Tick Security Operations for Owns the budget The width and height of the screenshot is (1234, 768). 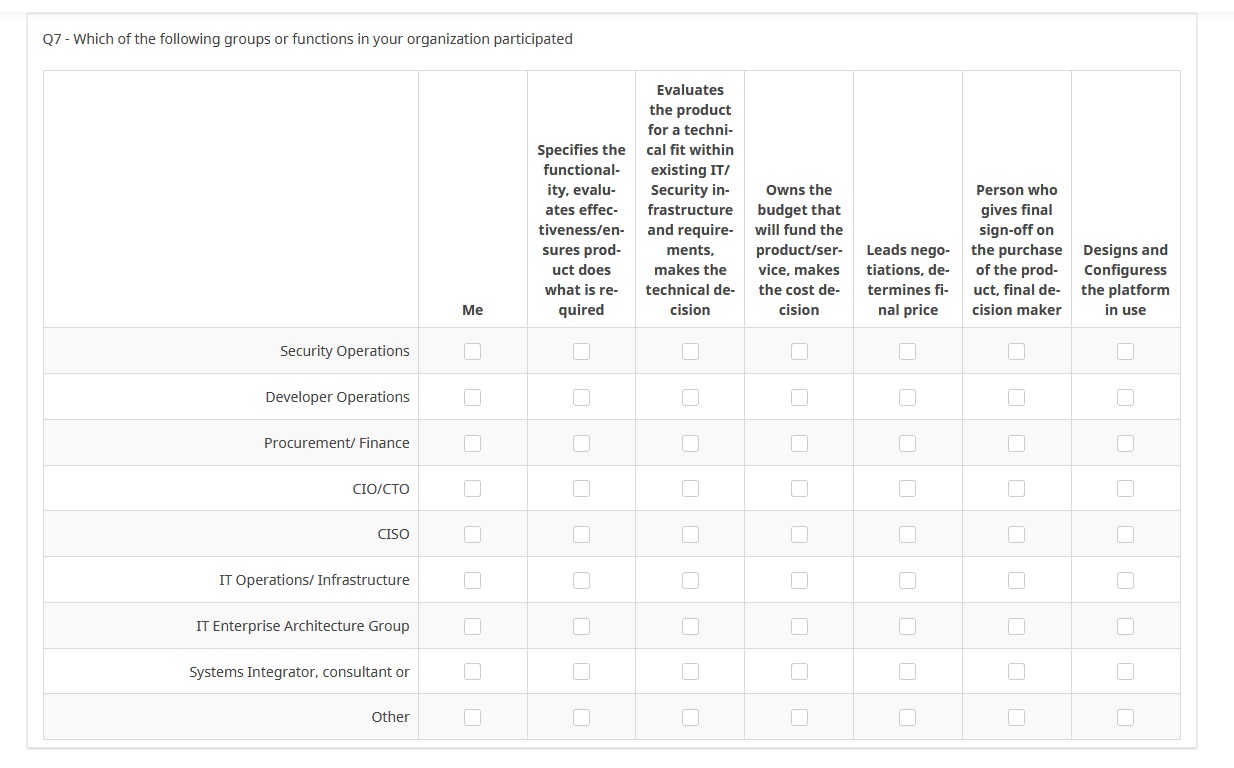(799, 351)
